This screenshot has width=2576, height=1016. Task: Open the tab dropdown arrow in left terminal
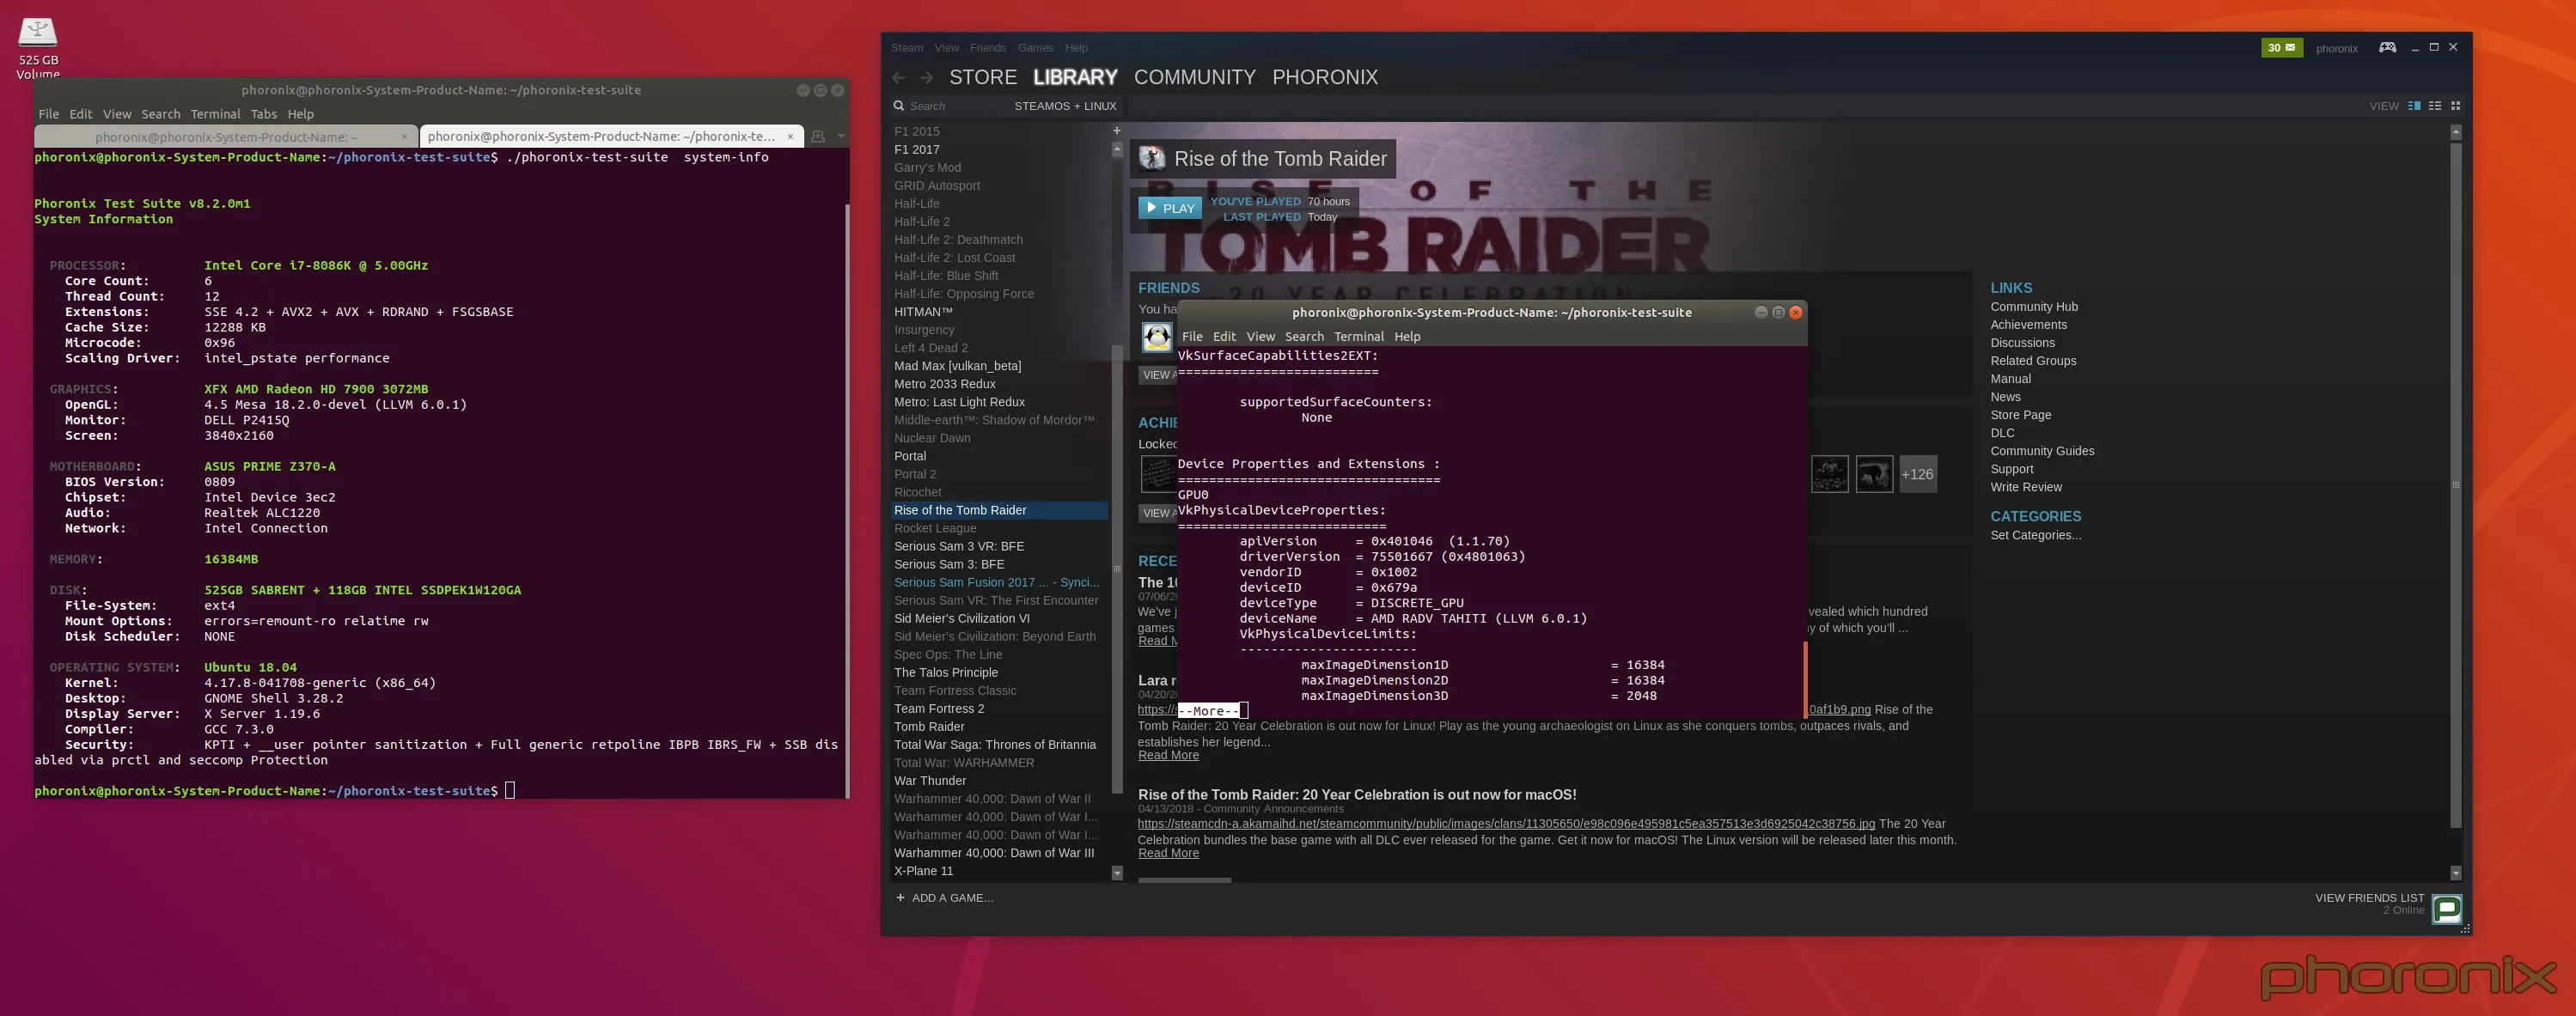(841, 136)
